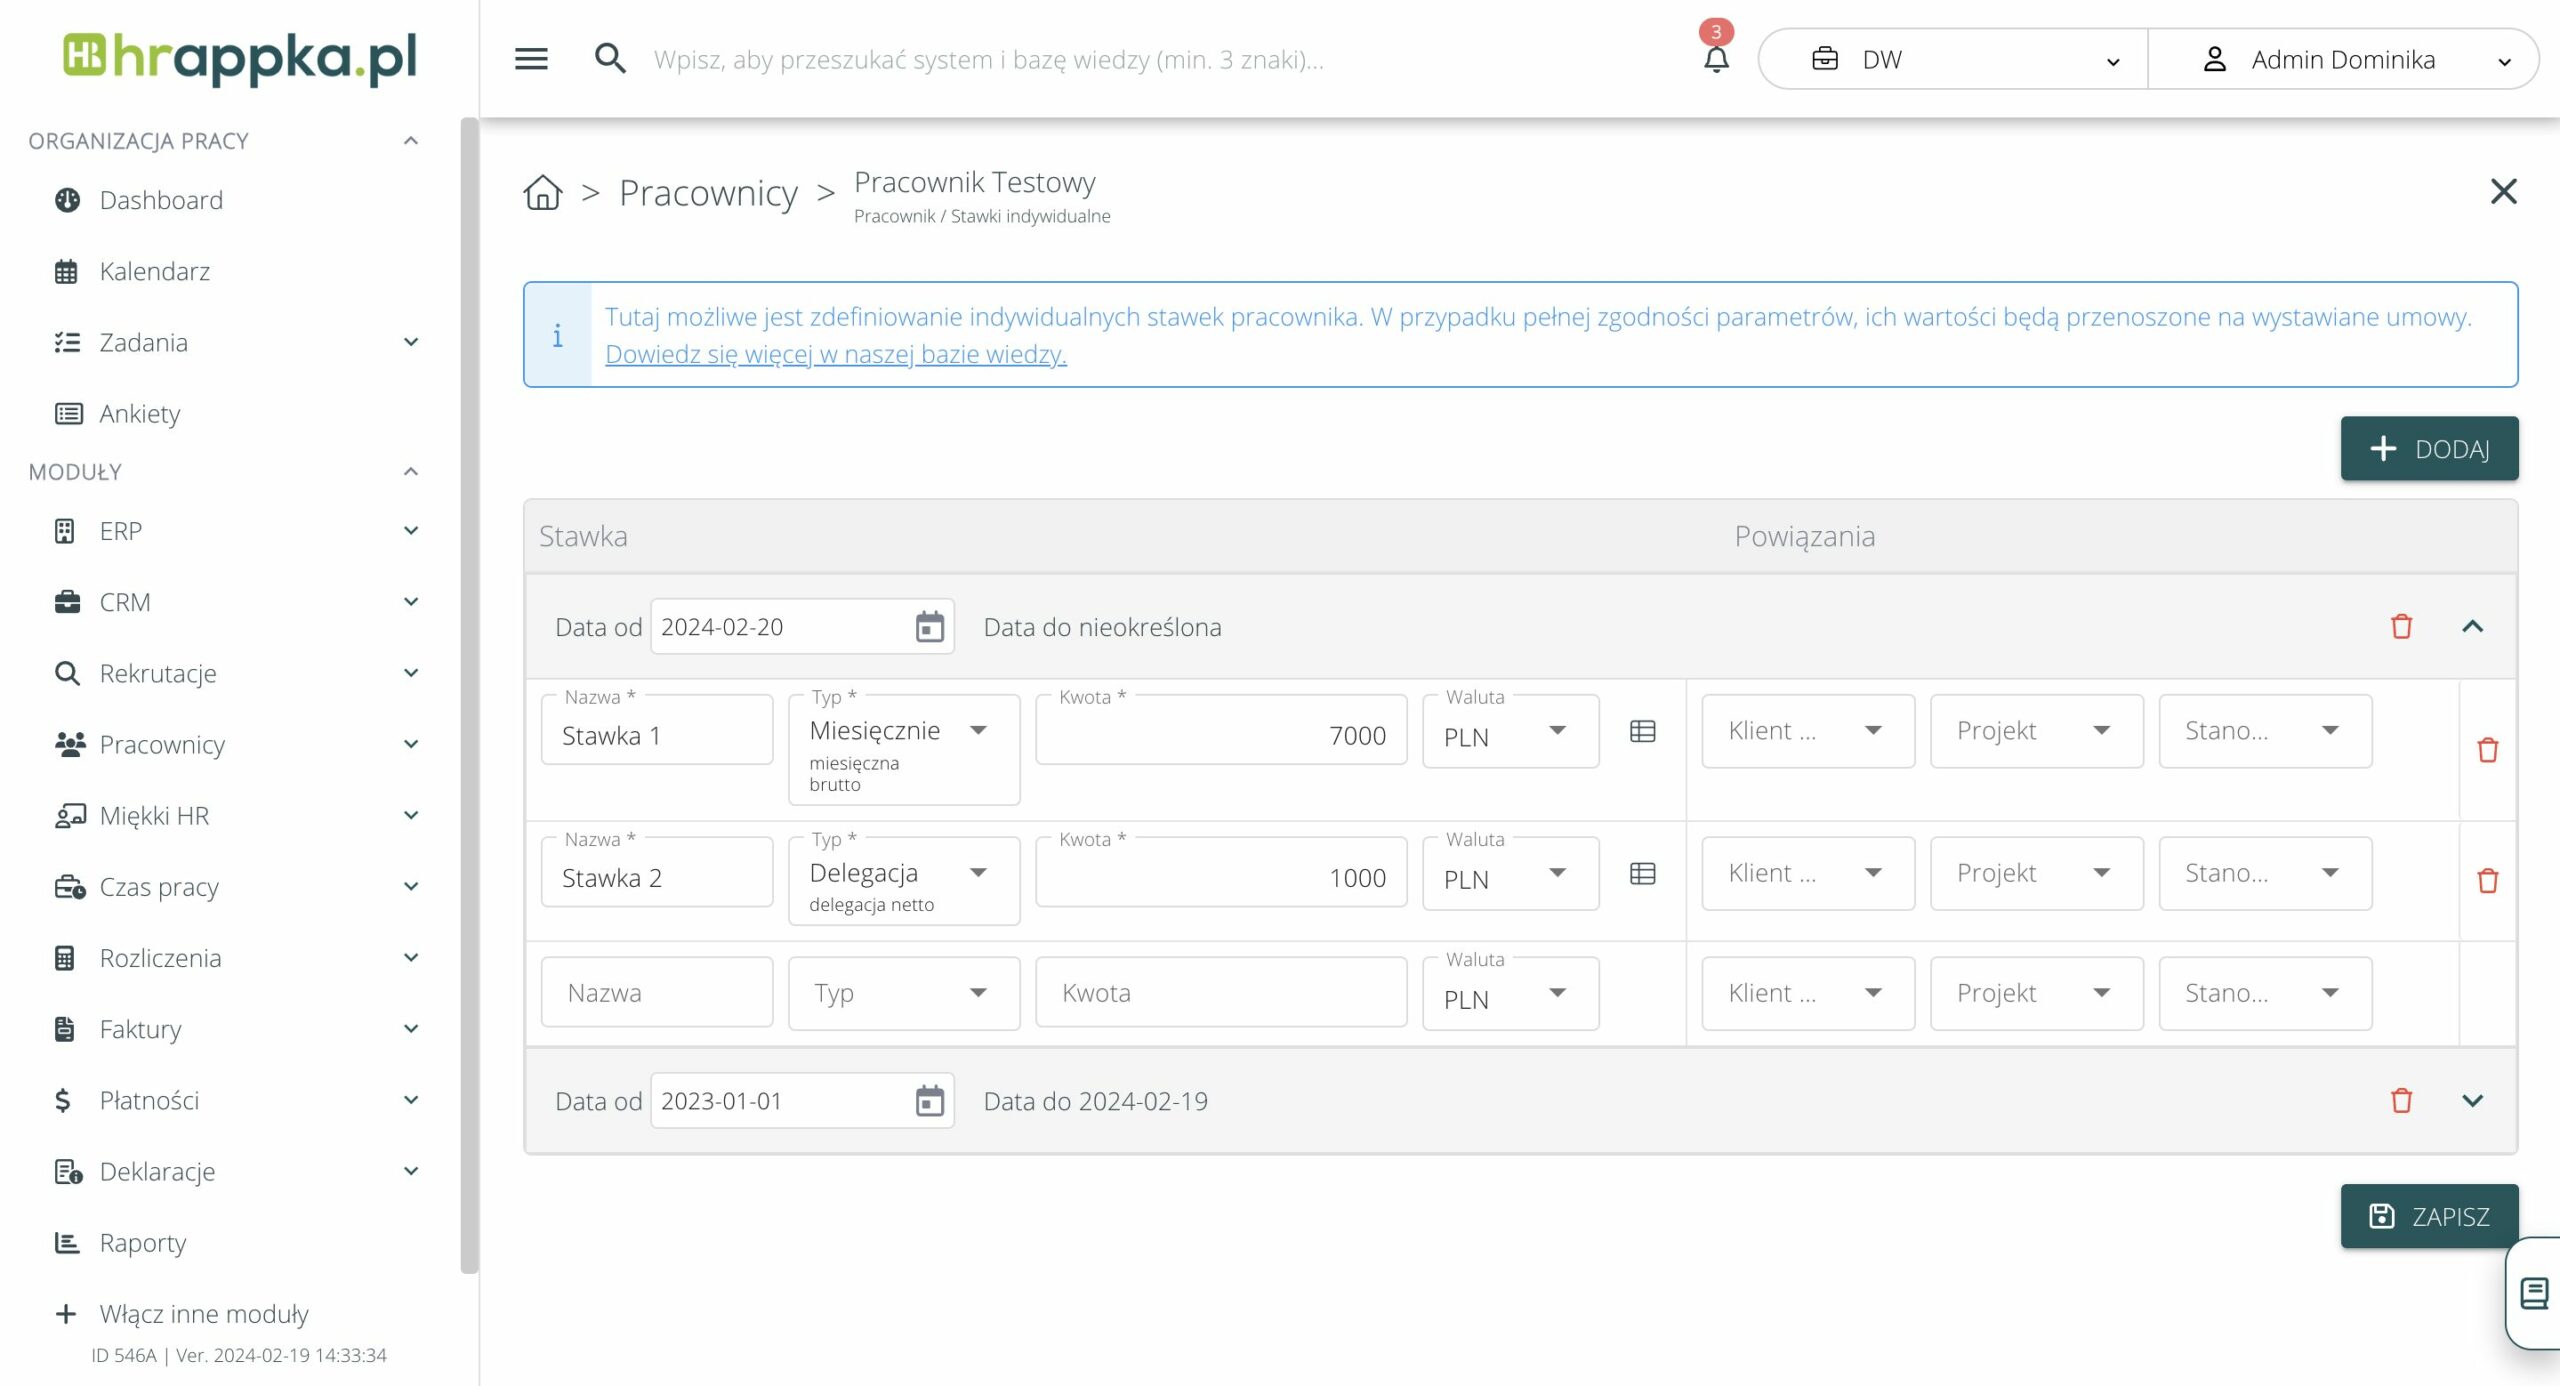Open knowledge base book icon at bottom right
The image size is (2560, 1386).
pyautogui.click(x=2534, y=1293)
